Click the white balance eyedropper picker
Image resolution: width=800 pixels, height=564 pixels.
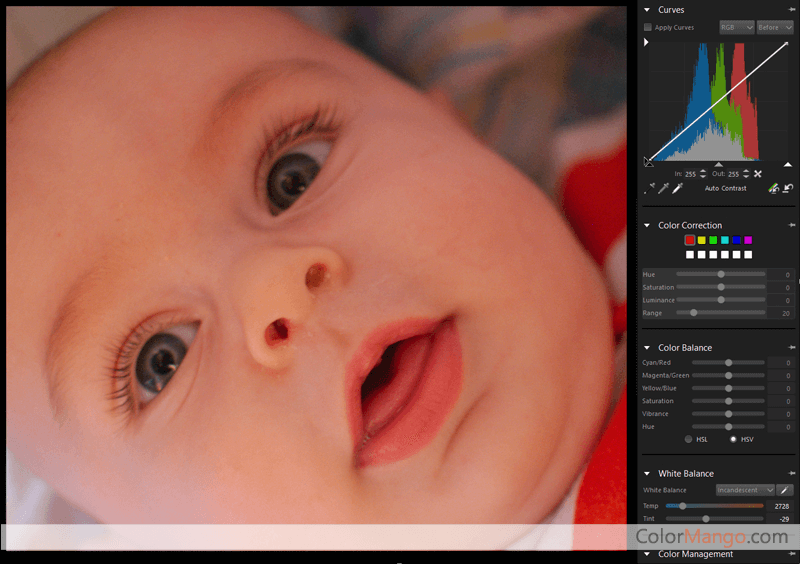786,490
